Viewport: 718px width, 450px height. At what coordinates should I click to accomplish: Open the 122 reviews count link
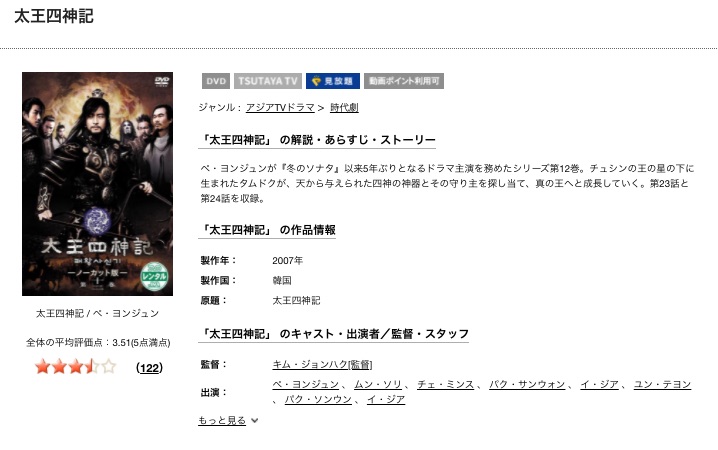149,368
